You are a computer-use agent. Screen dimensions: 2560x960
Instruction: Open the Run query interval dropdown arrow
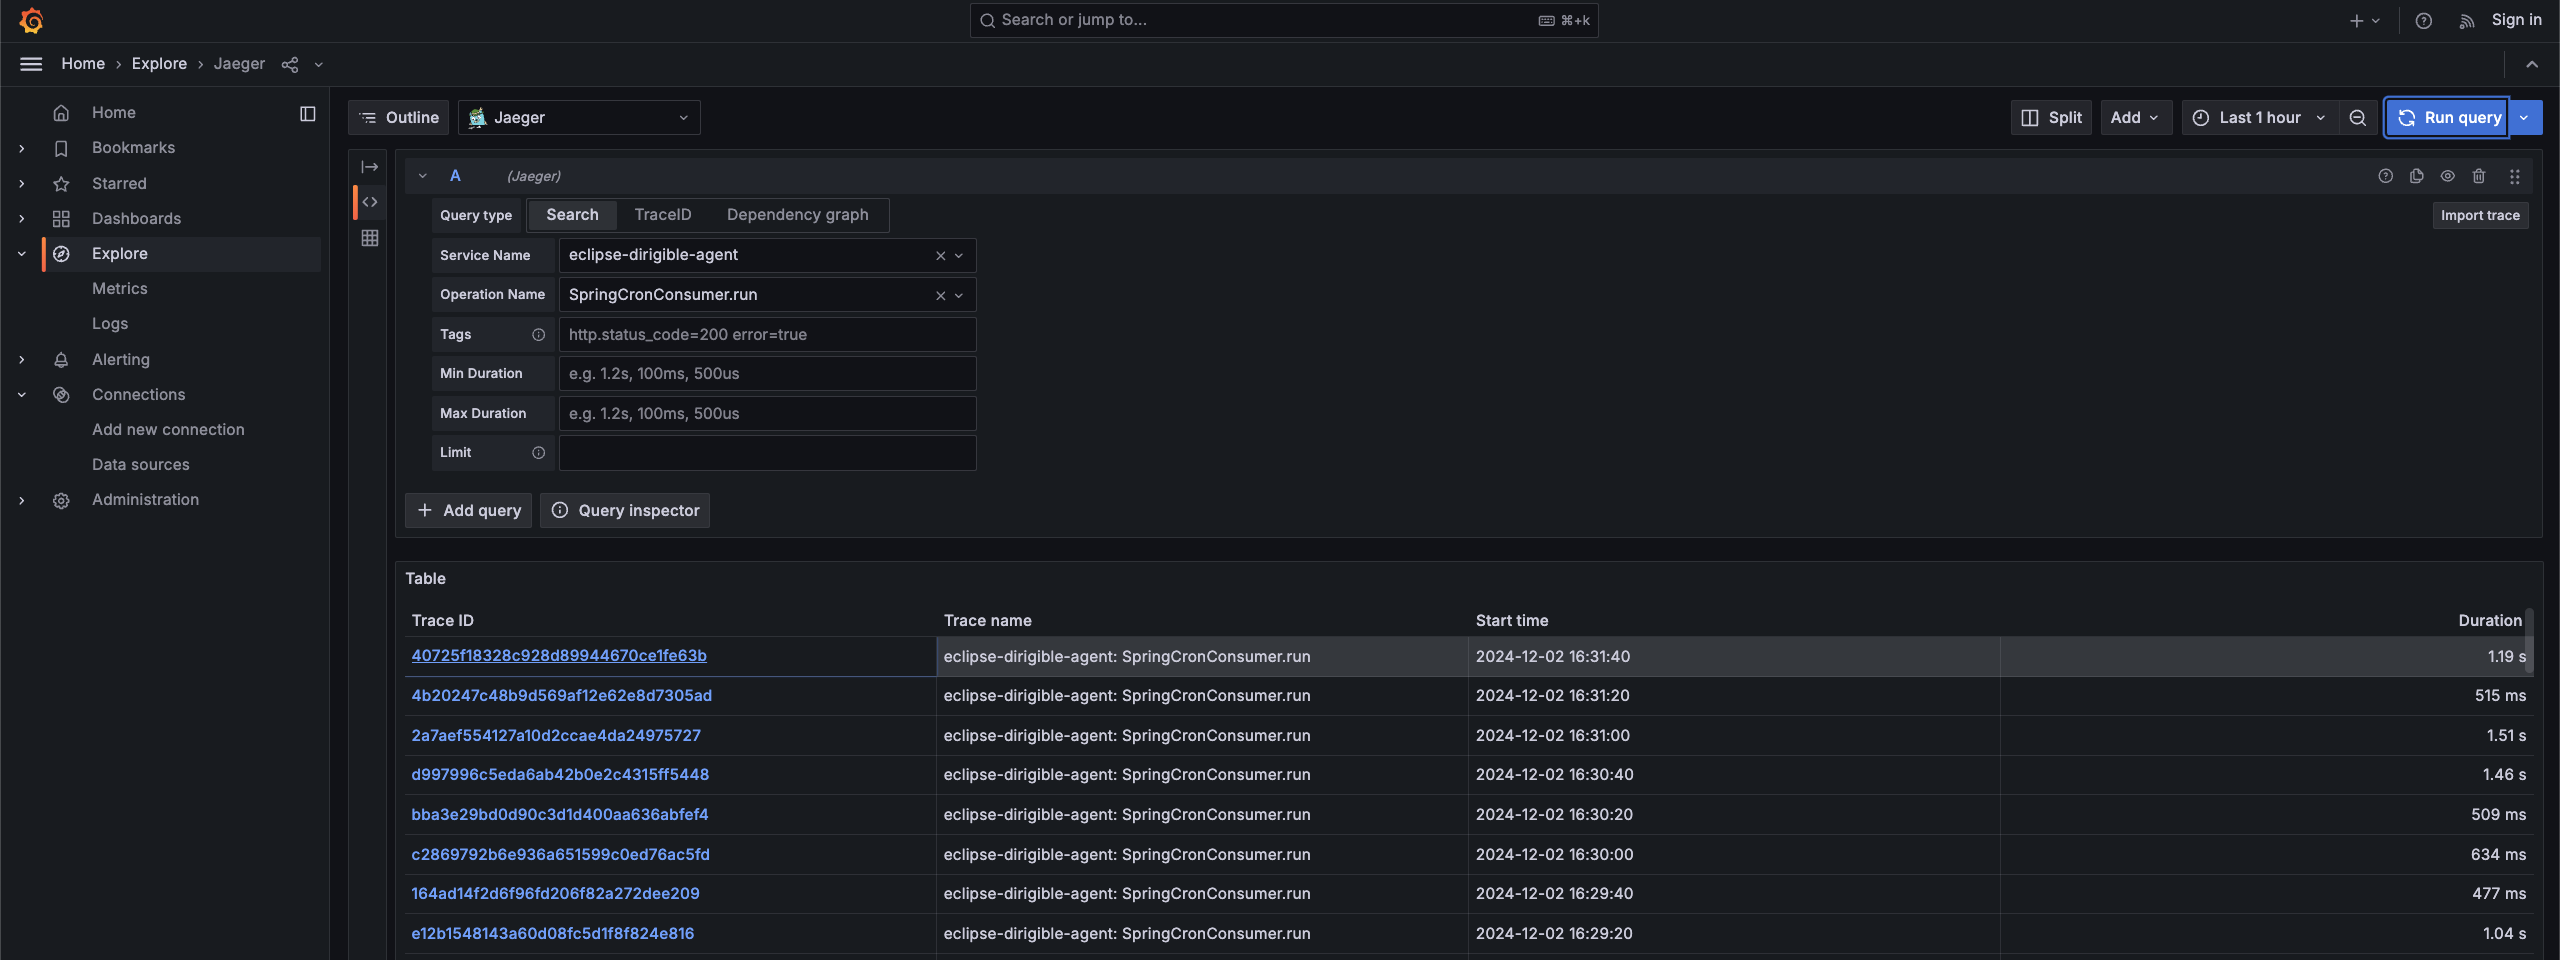point(2525,118)
